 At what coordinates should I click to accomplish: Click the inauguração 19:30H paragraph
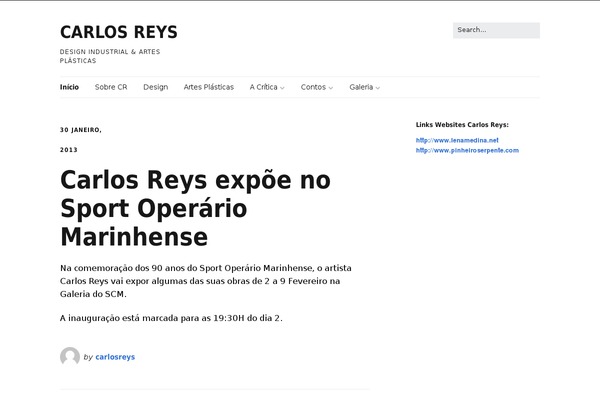tap(171, 318)
